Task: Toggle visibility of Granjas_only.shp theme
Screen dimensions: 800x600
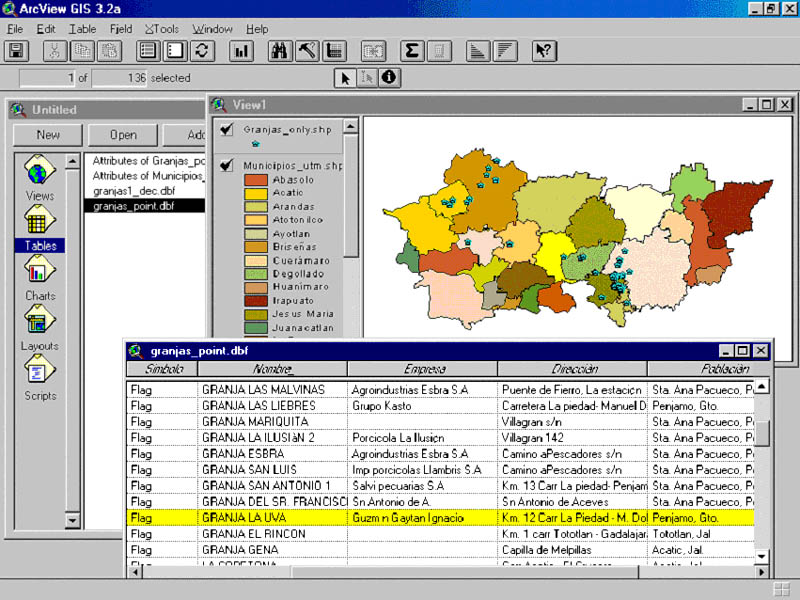Action: (x=227, y=129)
